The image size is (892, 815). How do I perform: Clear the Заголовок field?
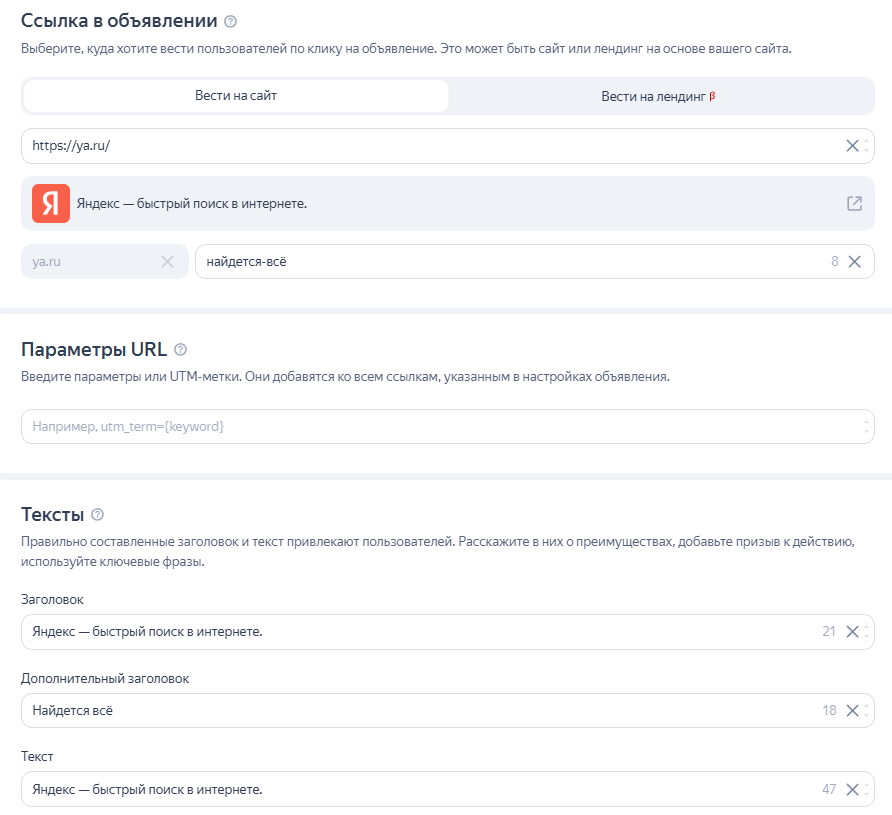pyautogui.click(x=852, y=631)
